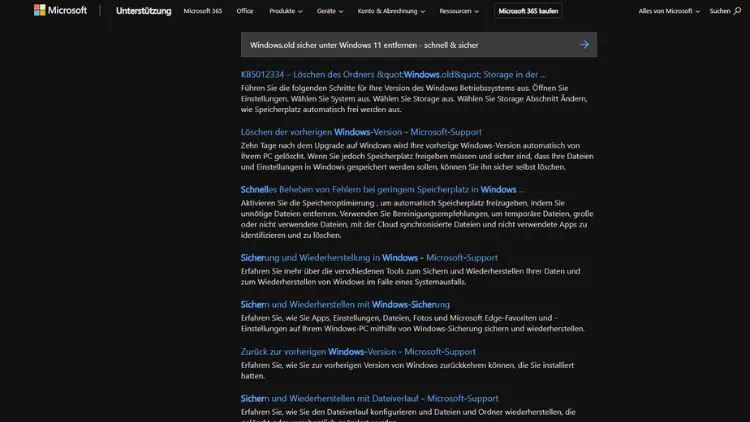Expand the Produkte dropdown

point(286,11)
